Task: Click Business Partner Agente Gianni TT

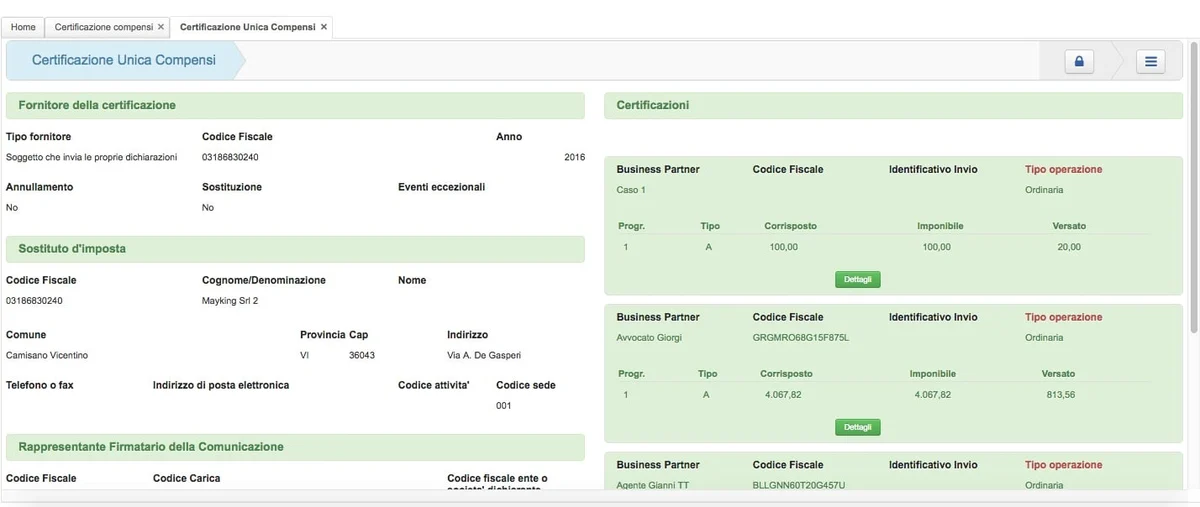Action: click(653, 485)
